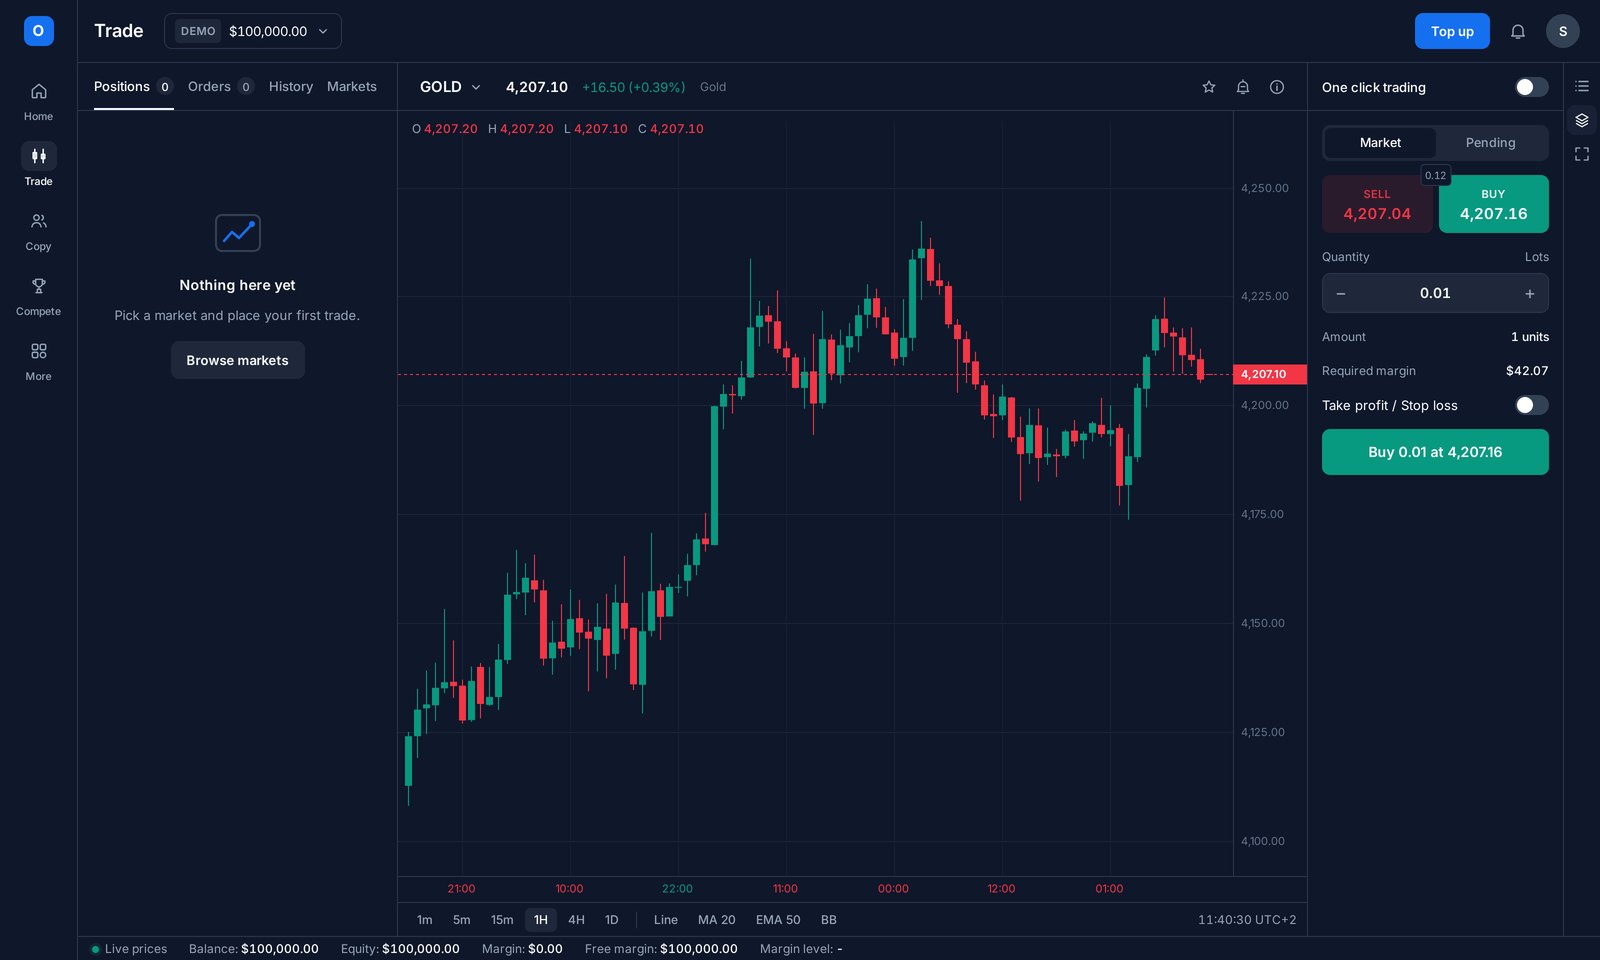Open the DEMO account dropdown
The height and width of the screenshot is (960, 1600).
click(x=252, y=31)
